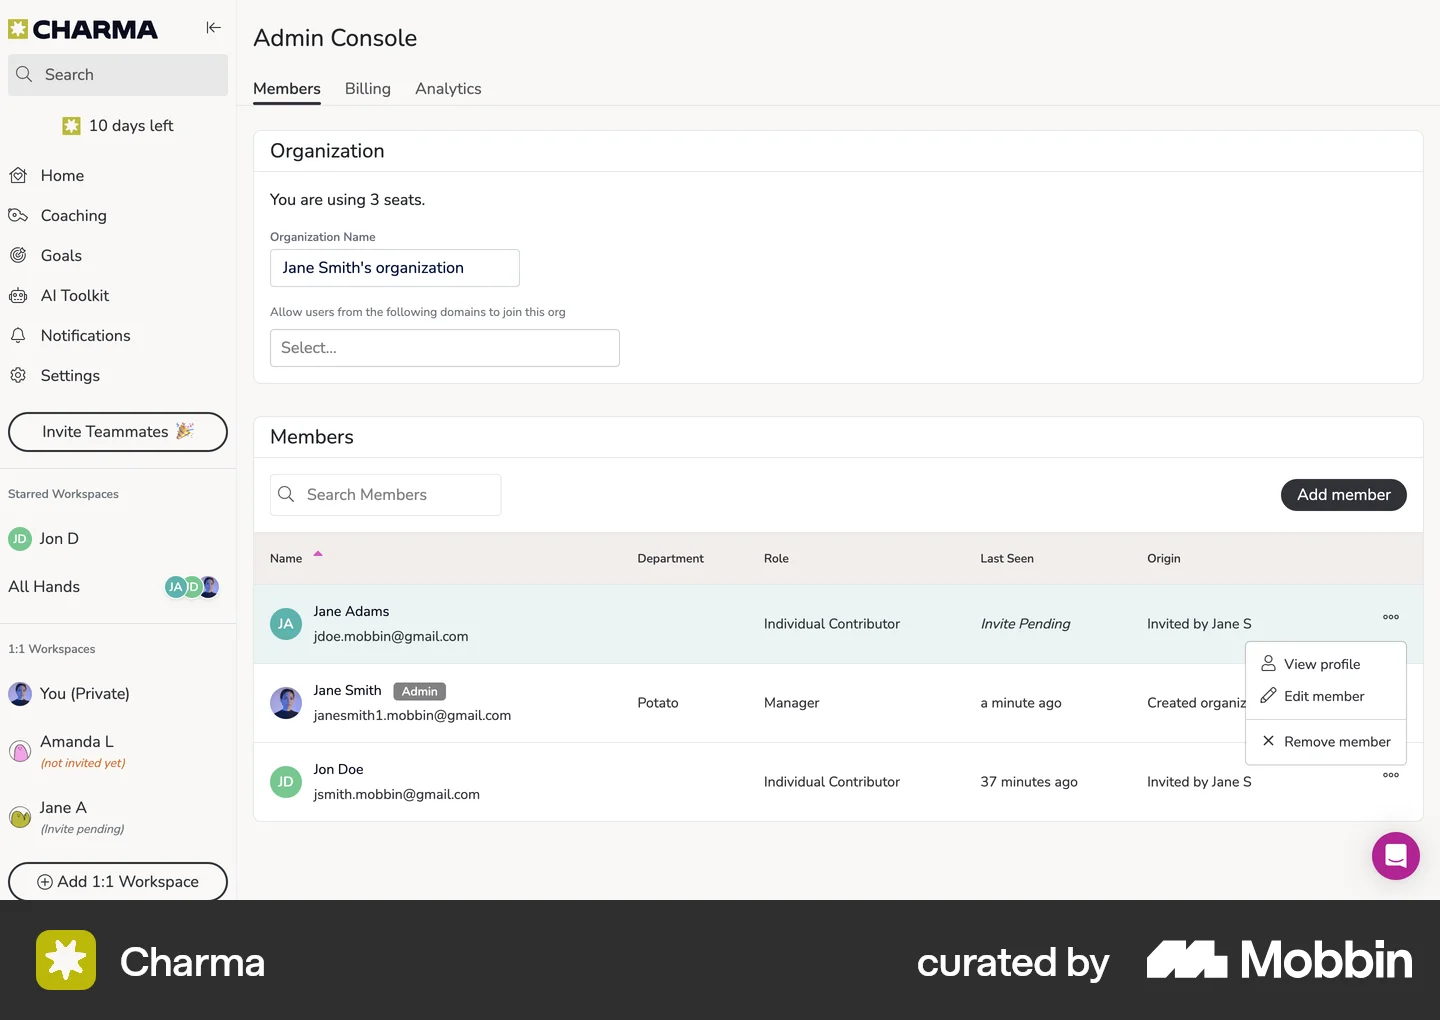Choose View profile from the context menu
Screen dimensions: 1440x1020
coord(1326,664)
